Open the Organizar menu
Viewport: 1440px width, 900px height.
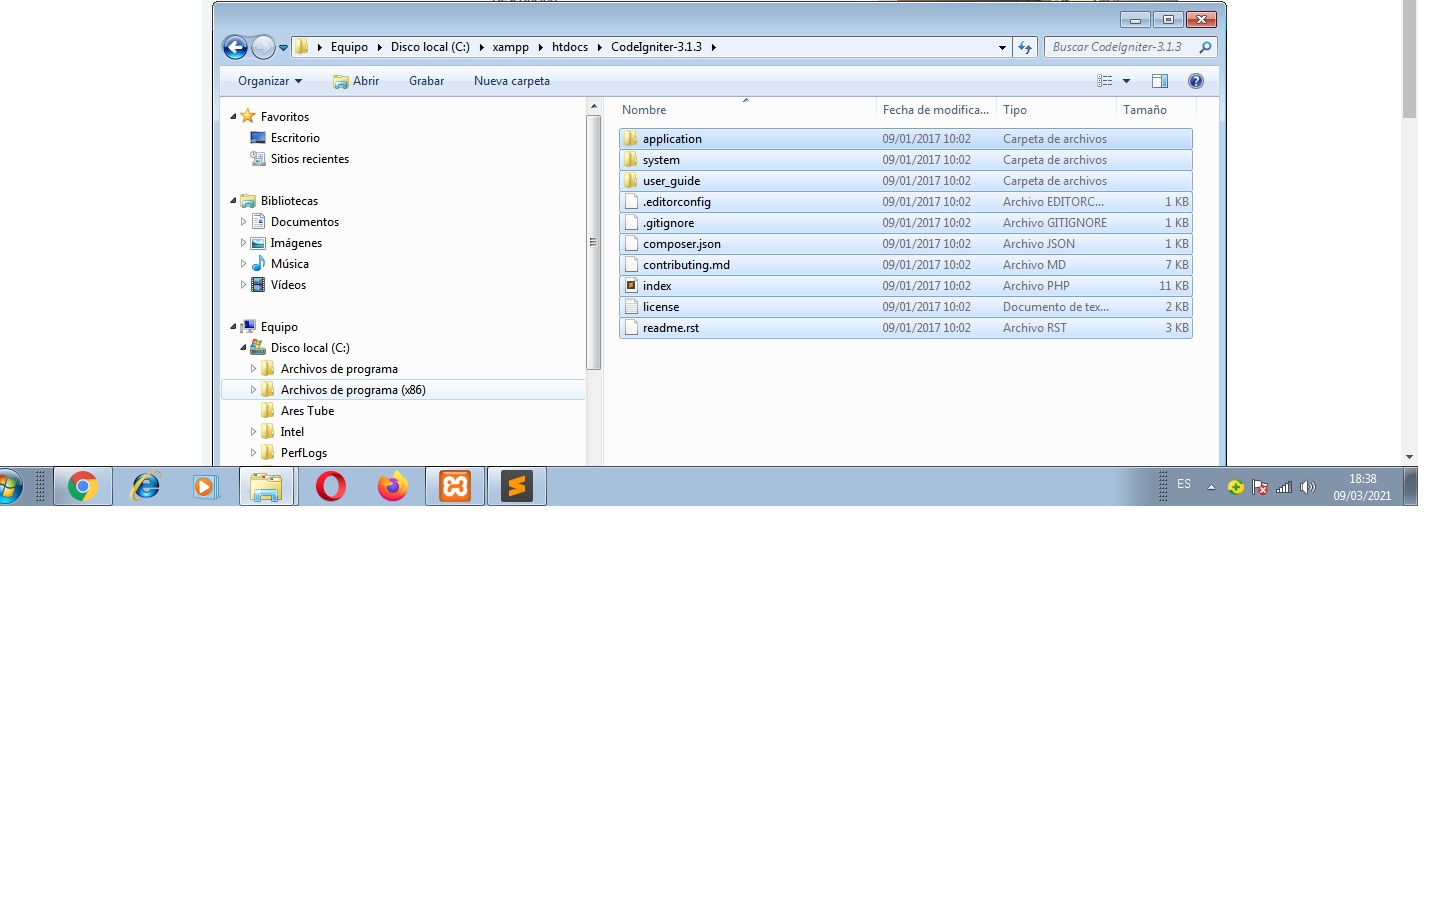269,81
